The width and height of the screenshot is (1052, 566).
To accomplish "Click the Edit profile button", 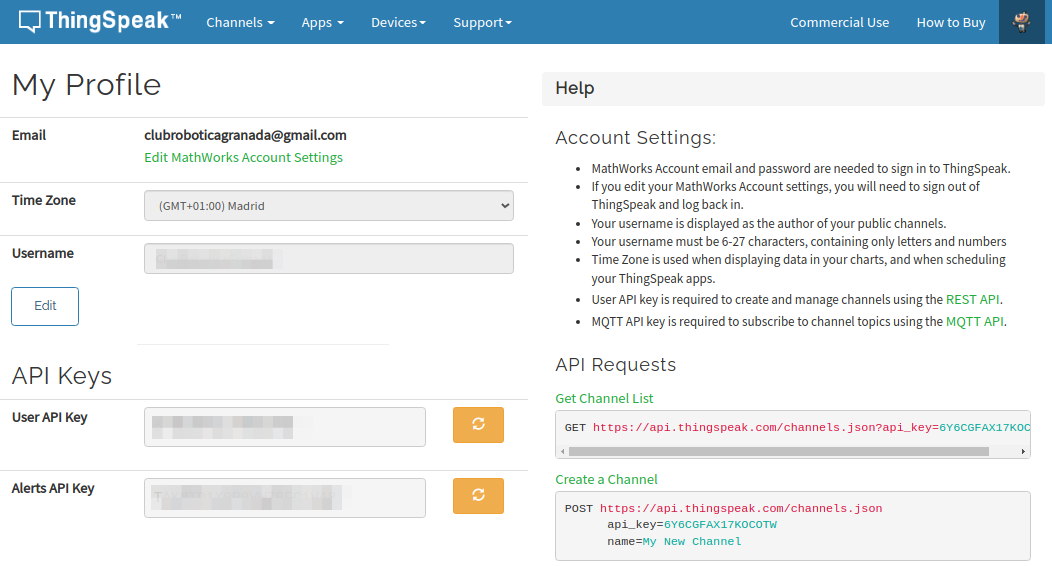I will pyautogui.click(x=45, y=306).
